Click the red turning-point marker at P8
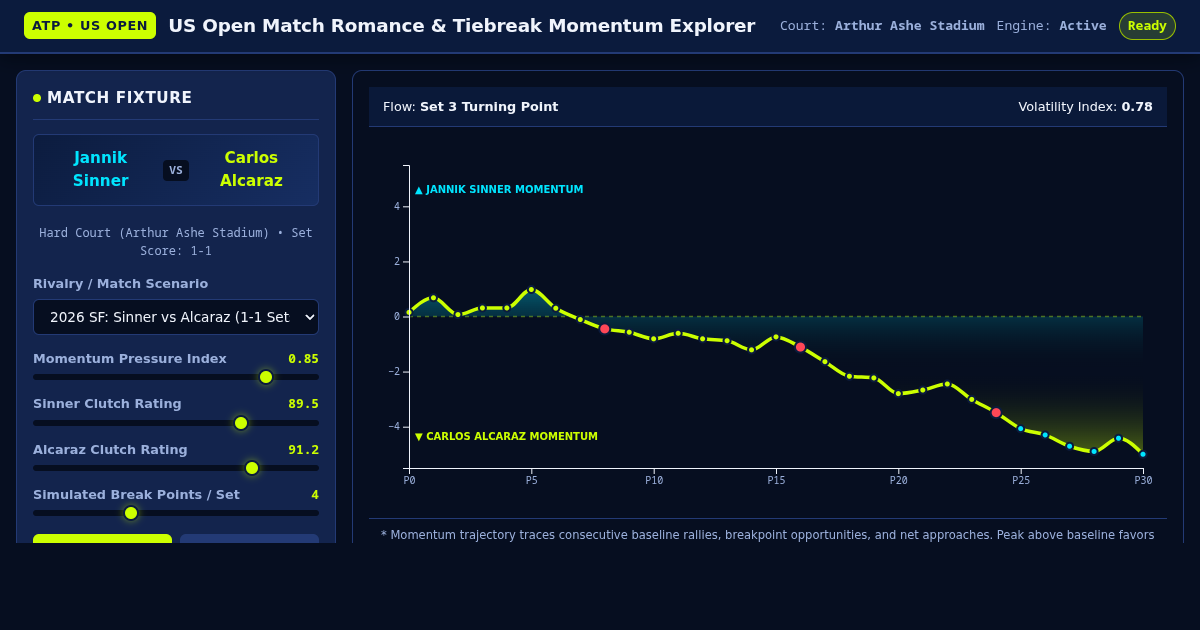 (x=605, y=329)
